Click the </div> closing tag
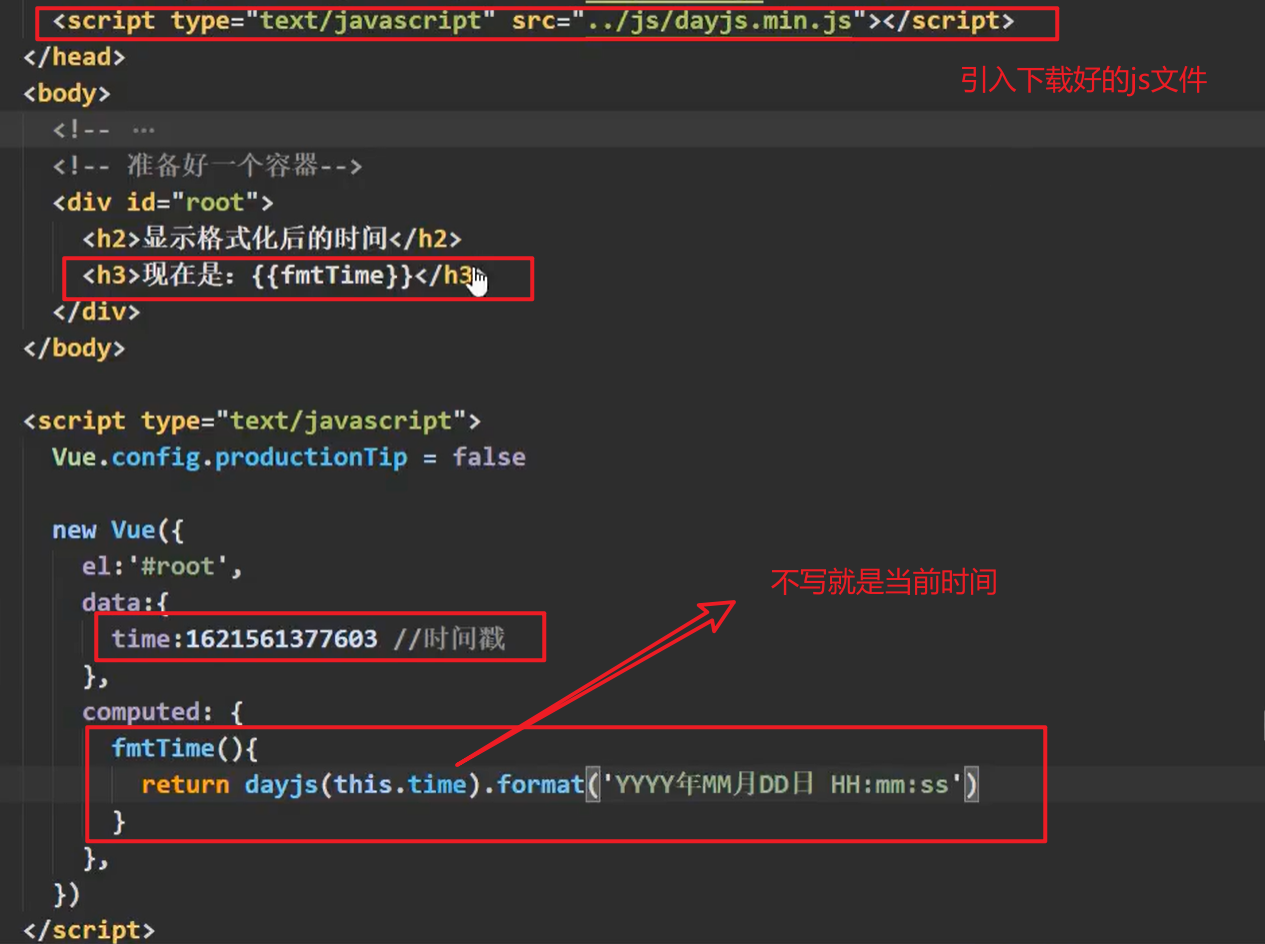The height and width of the screenshot is (944, 1265). tap(96, 312)
